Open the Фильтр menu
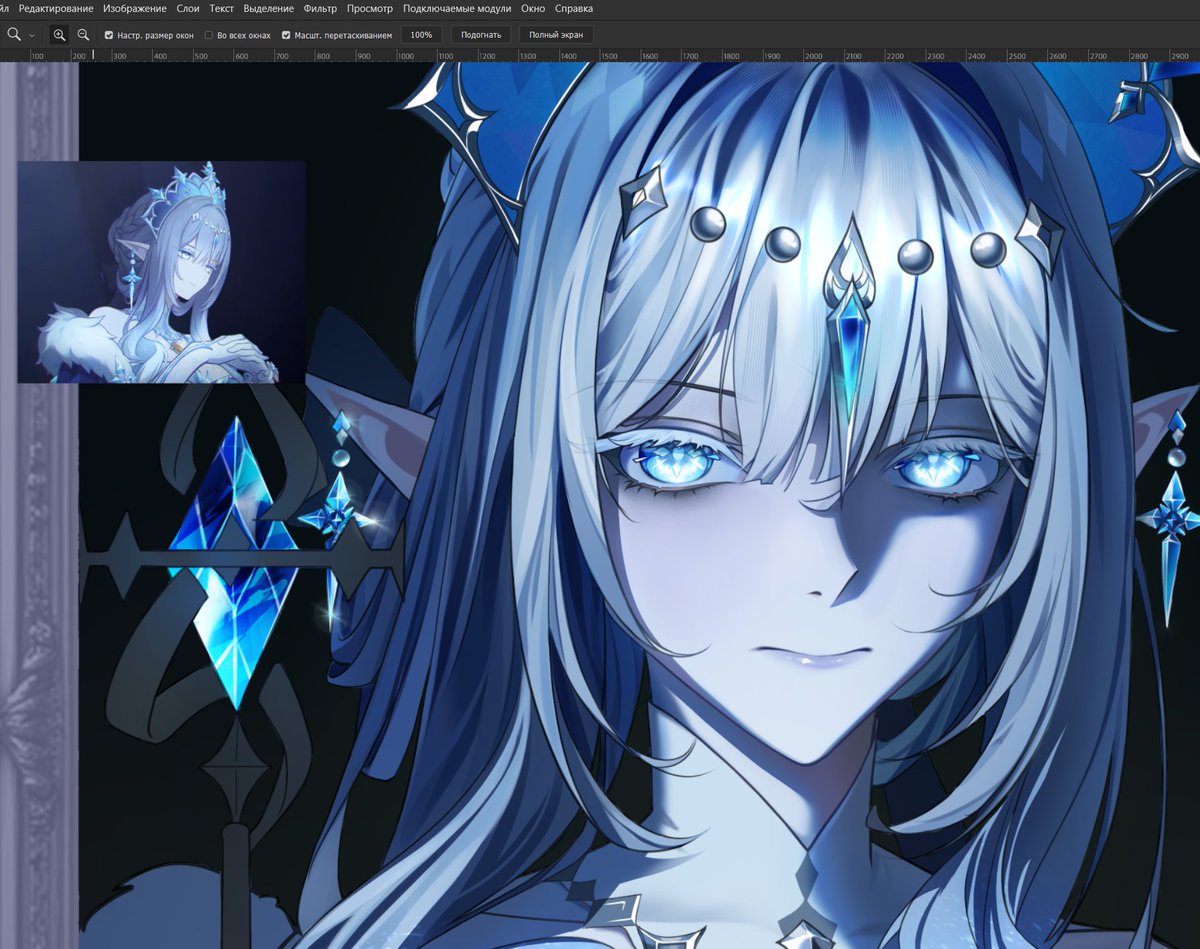Screen dimensions: 1200x949 pyautogui.click(x=320, y=8)
